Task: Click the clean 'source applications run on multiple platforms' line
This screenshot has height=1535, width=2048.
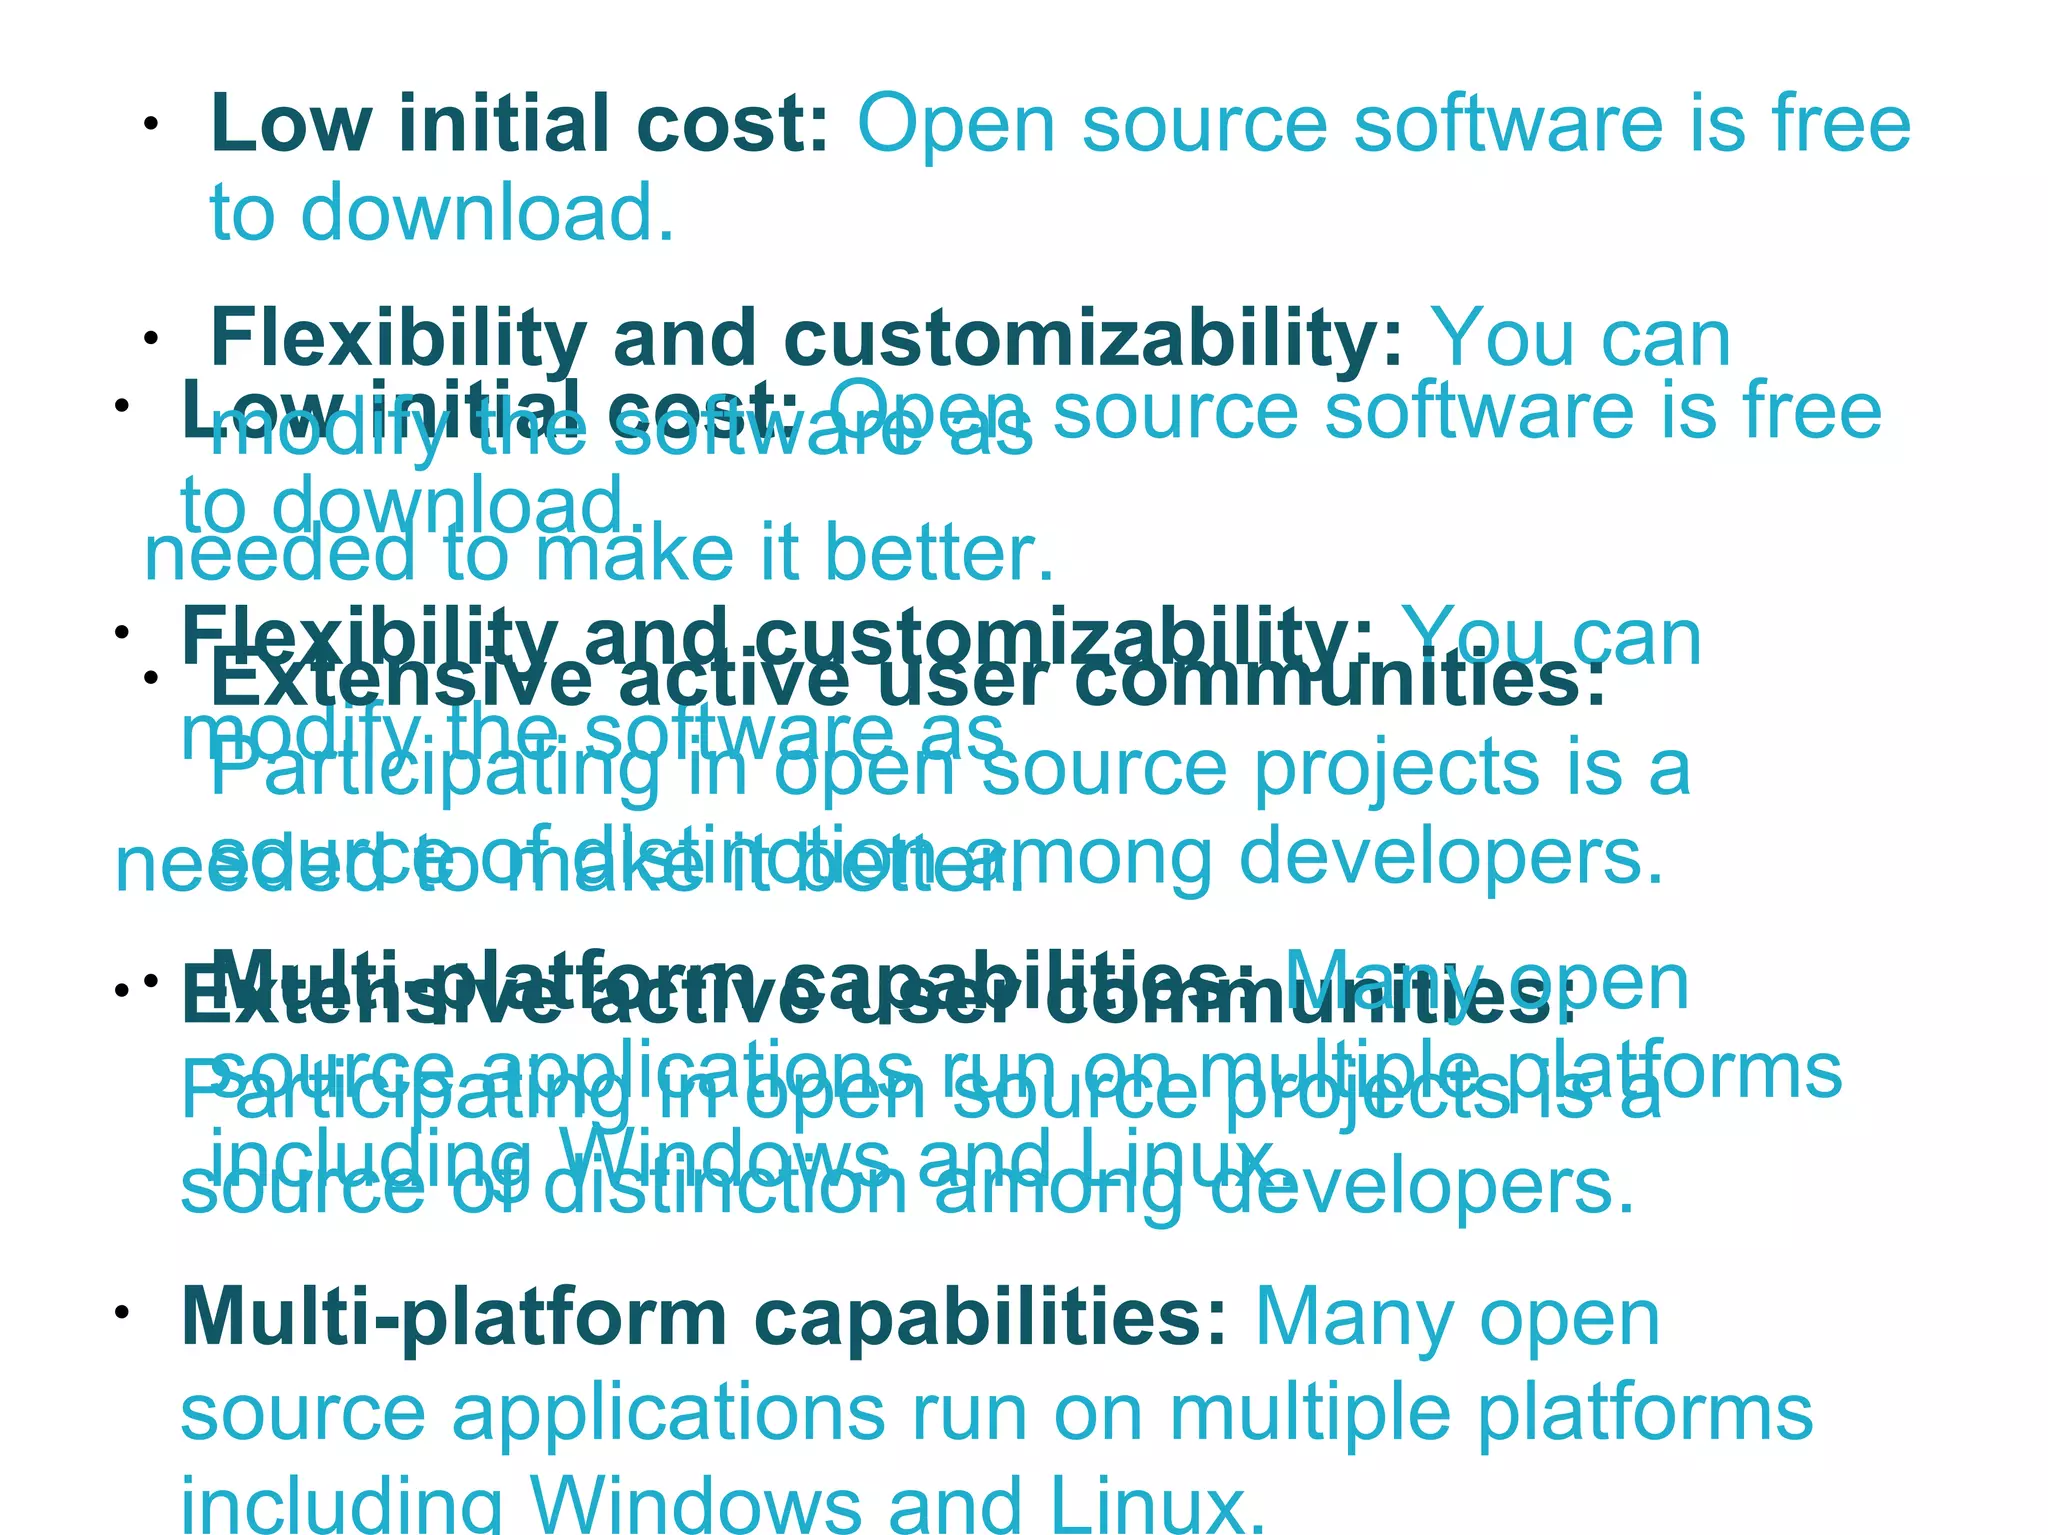Action: click(x=997, y=1411)
